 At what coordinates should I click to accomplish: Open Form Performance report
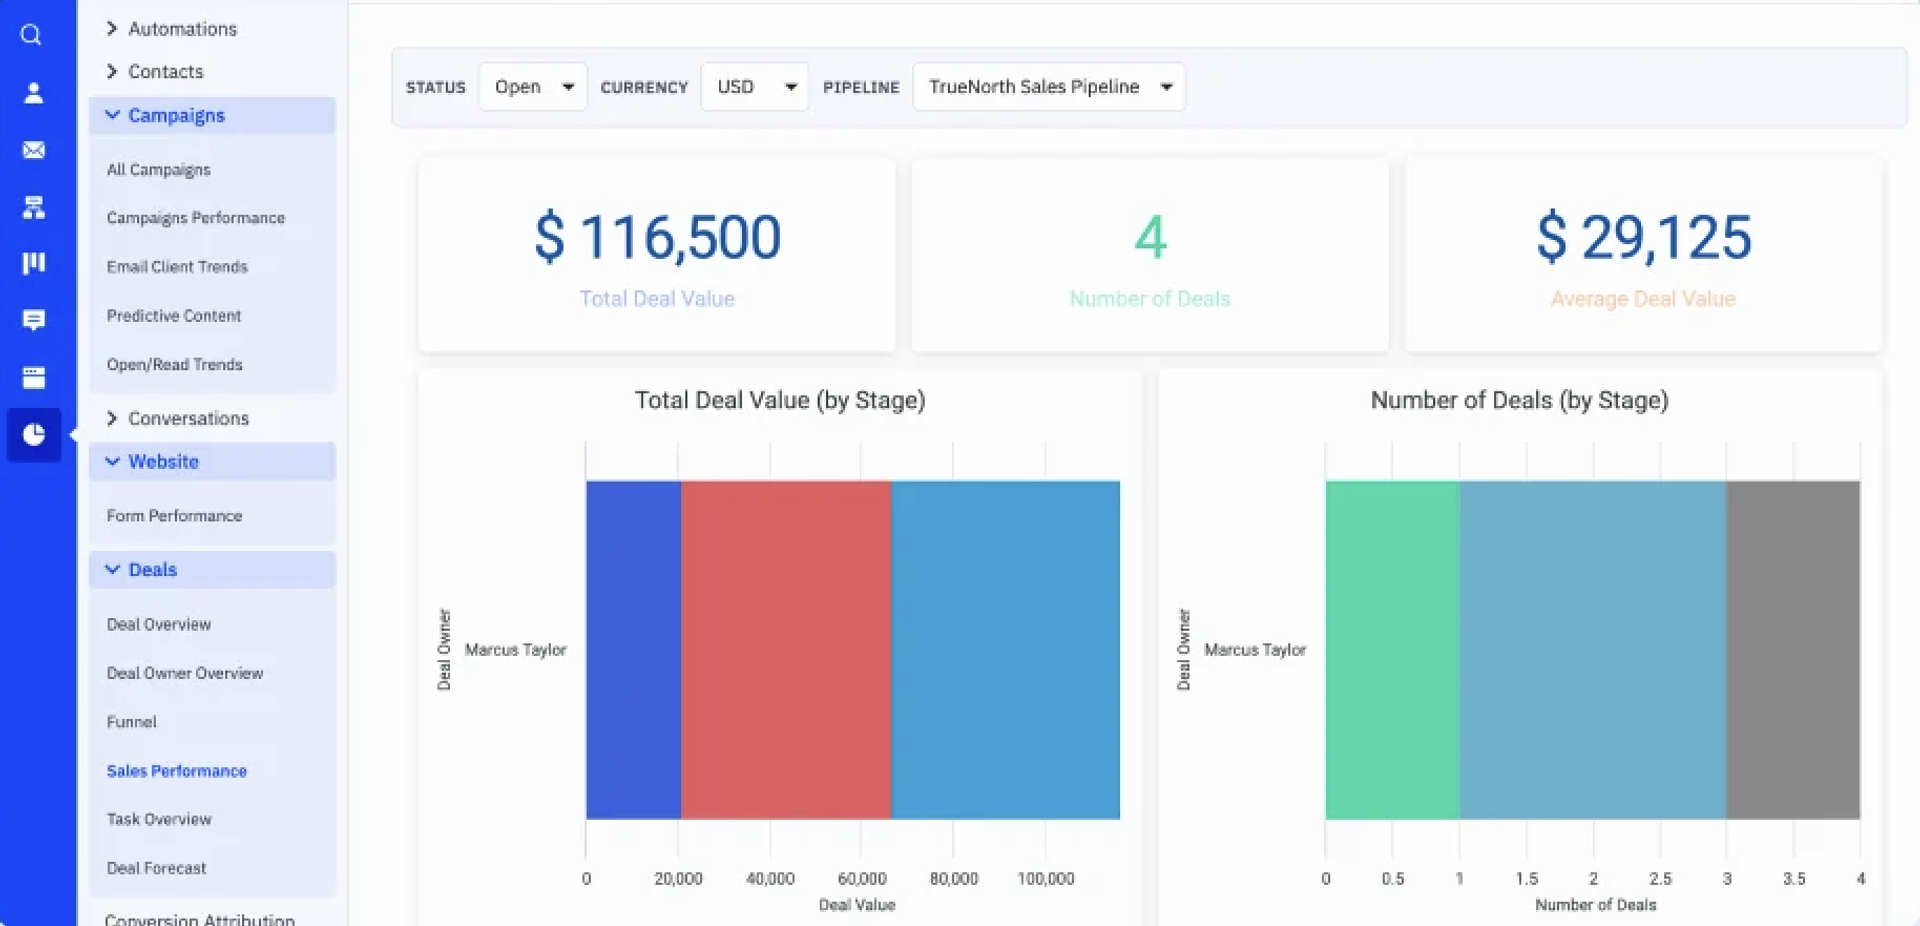(x=175, y=516)
